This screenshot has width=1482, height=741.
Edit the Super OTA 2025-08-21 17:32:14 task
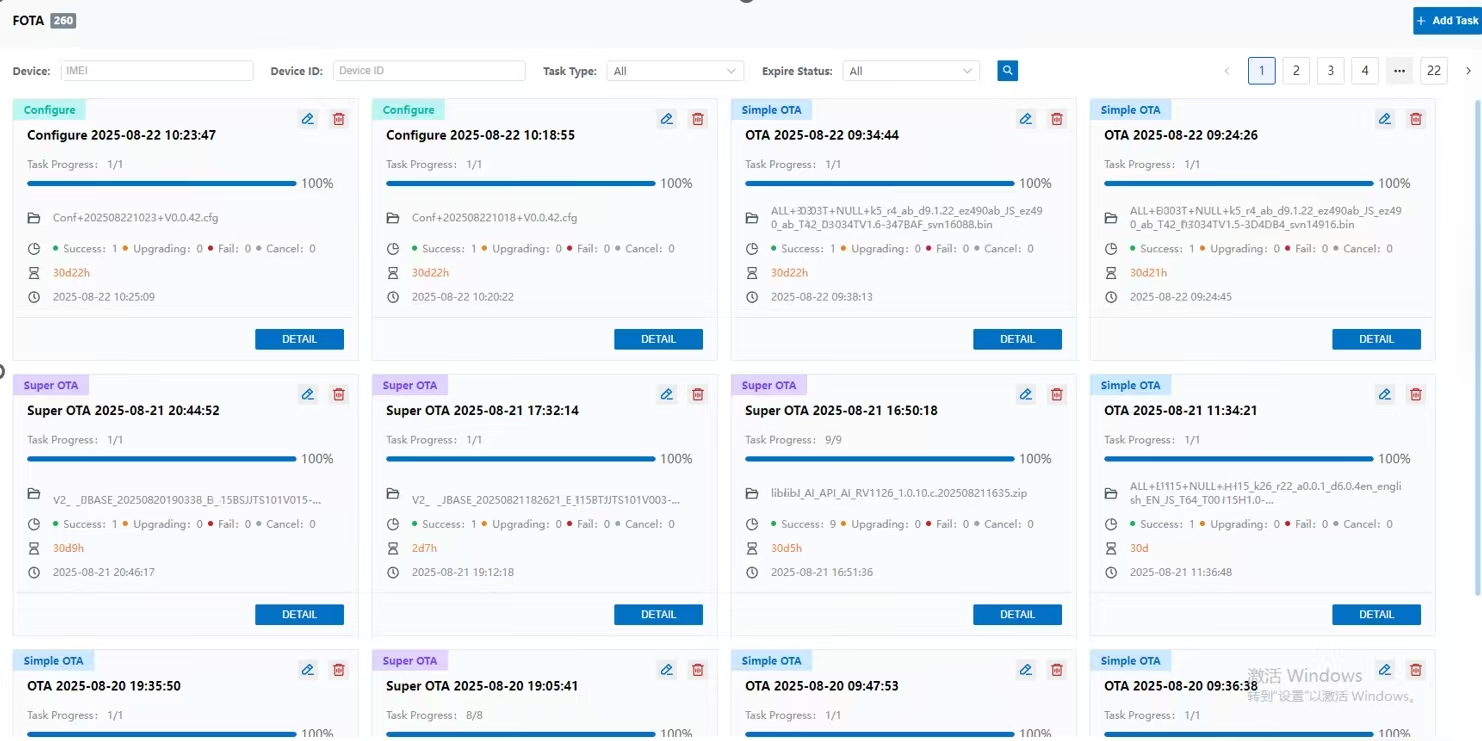667,394
